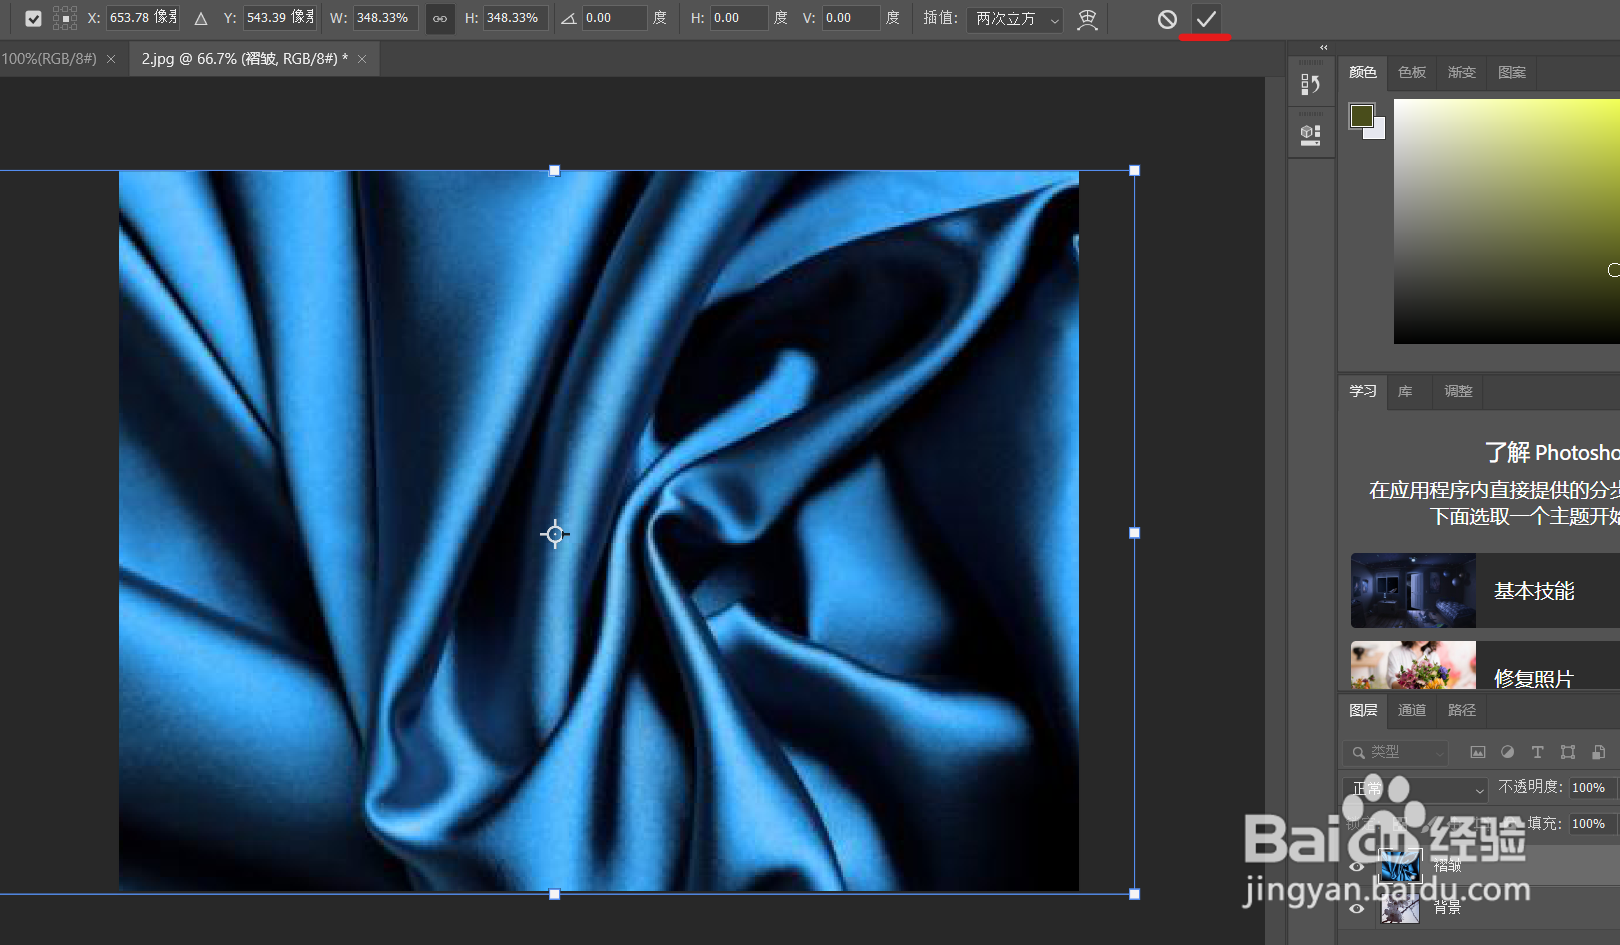This screenshot has height=945, width=1620.
Task: Click the 修复照片 tutorial thumbnail image
Action: (1413, 666)
